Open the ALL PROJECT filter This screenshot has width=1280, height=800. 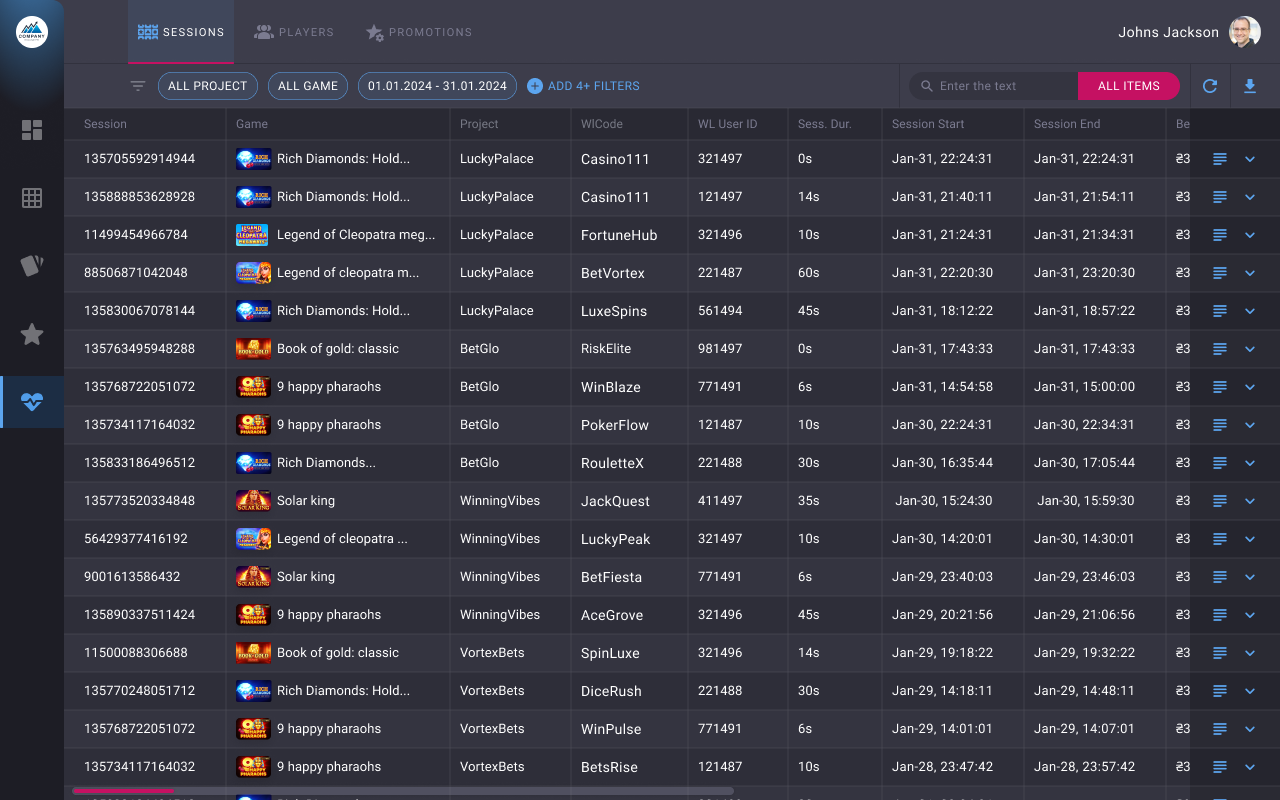[207, 86]
